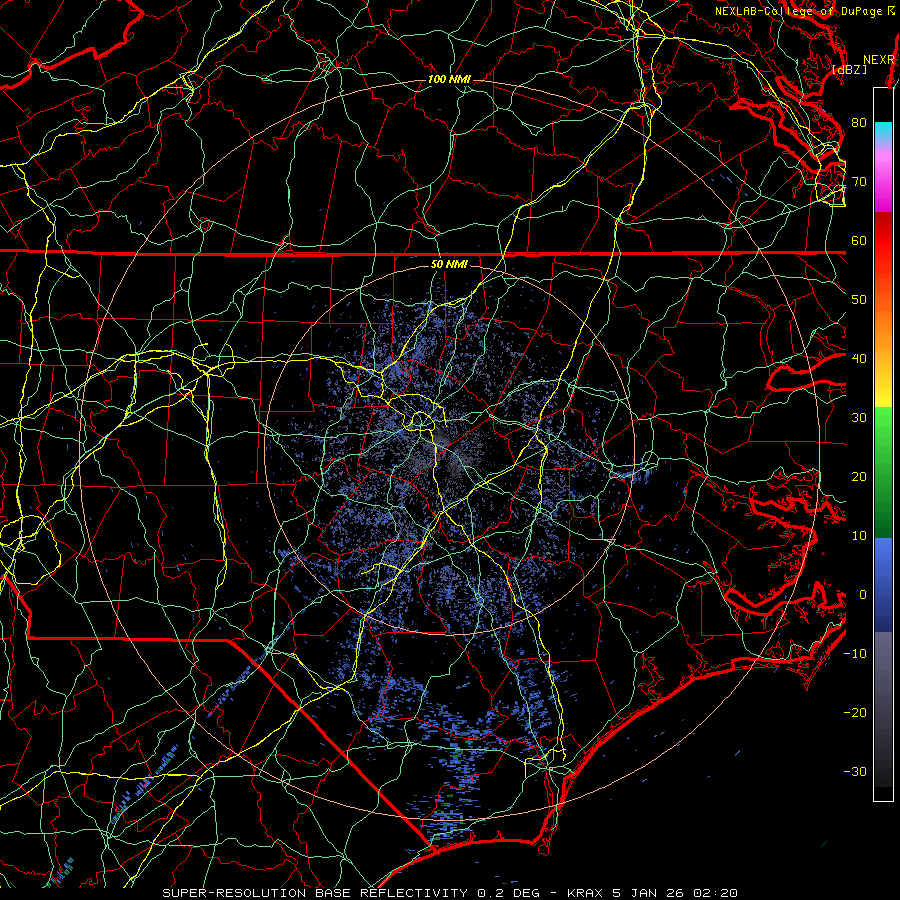Select the -30 value on the dBZ scale
Screen dimensions: 900x900
[x=855, y=772]
